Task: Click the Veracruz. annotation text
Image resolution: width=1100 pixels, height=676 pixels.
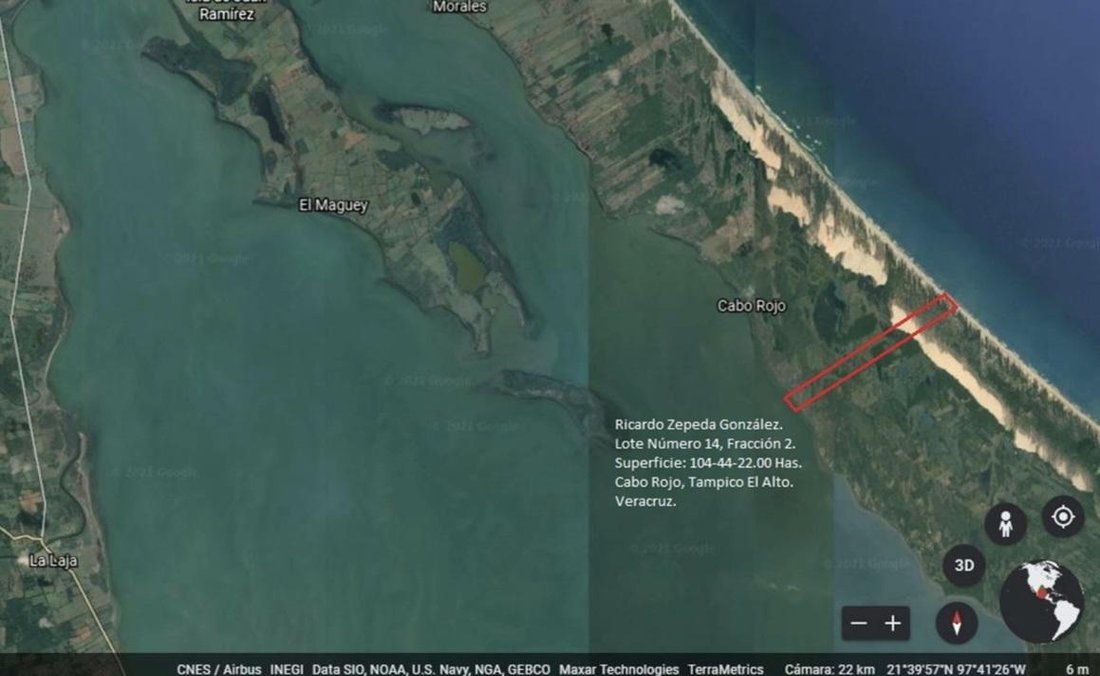Action: [x=645, y=501]
